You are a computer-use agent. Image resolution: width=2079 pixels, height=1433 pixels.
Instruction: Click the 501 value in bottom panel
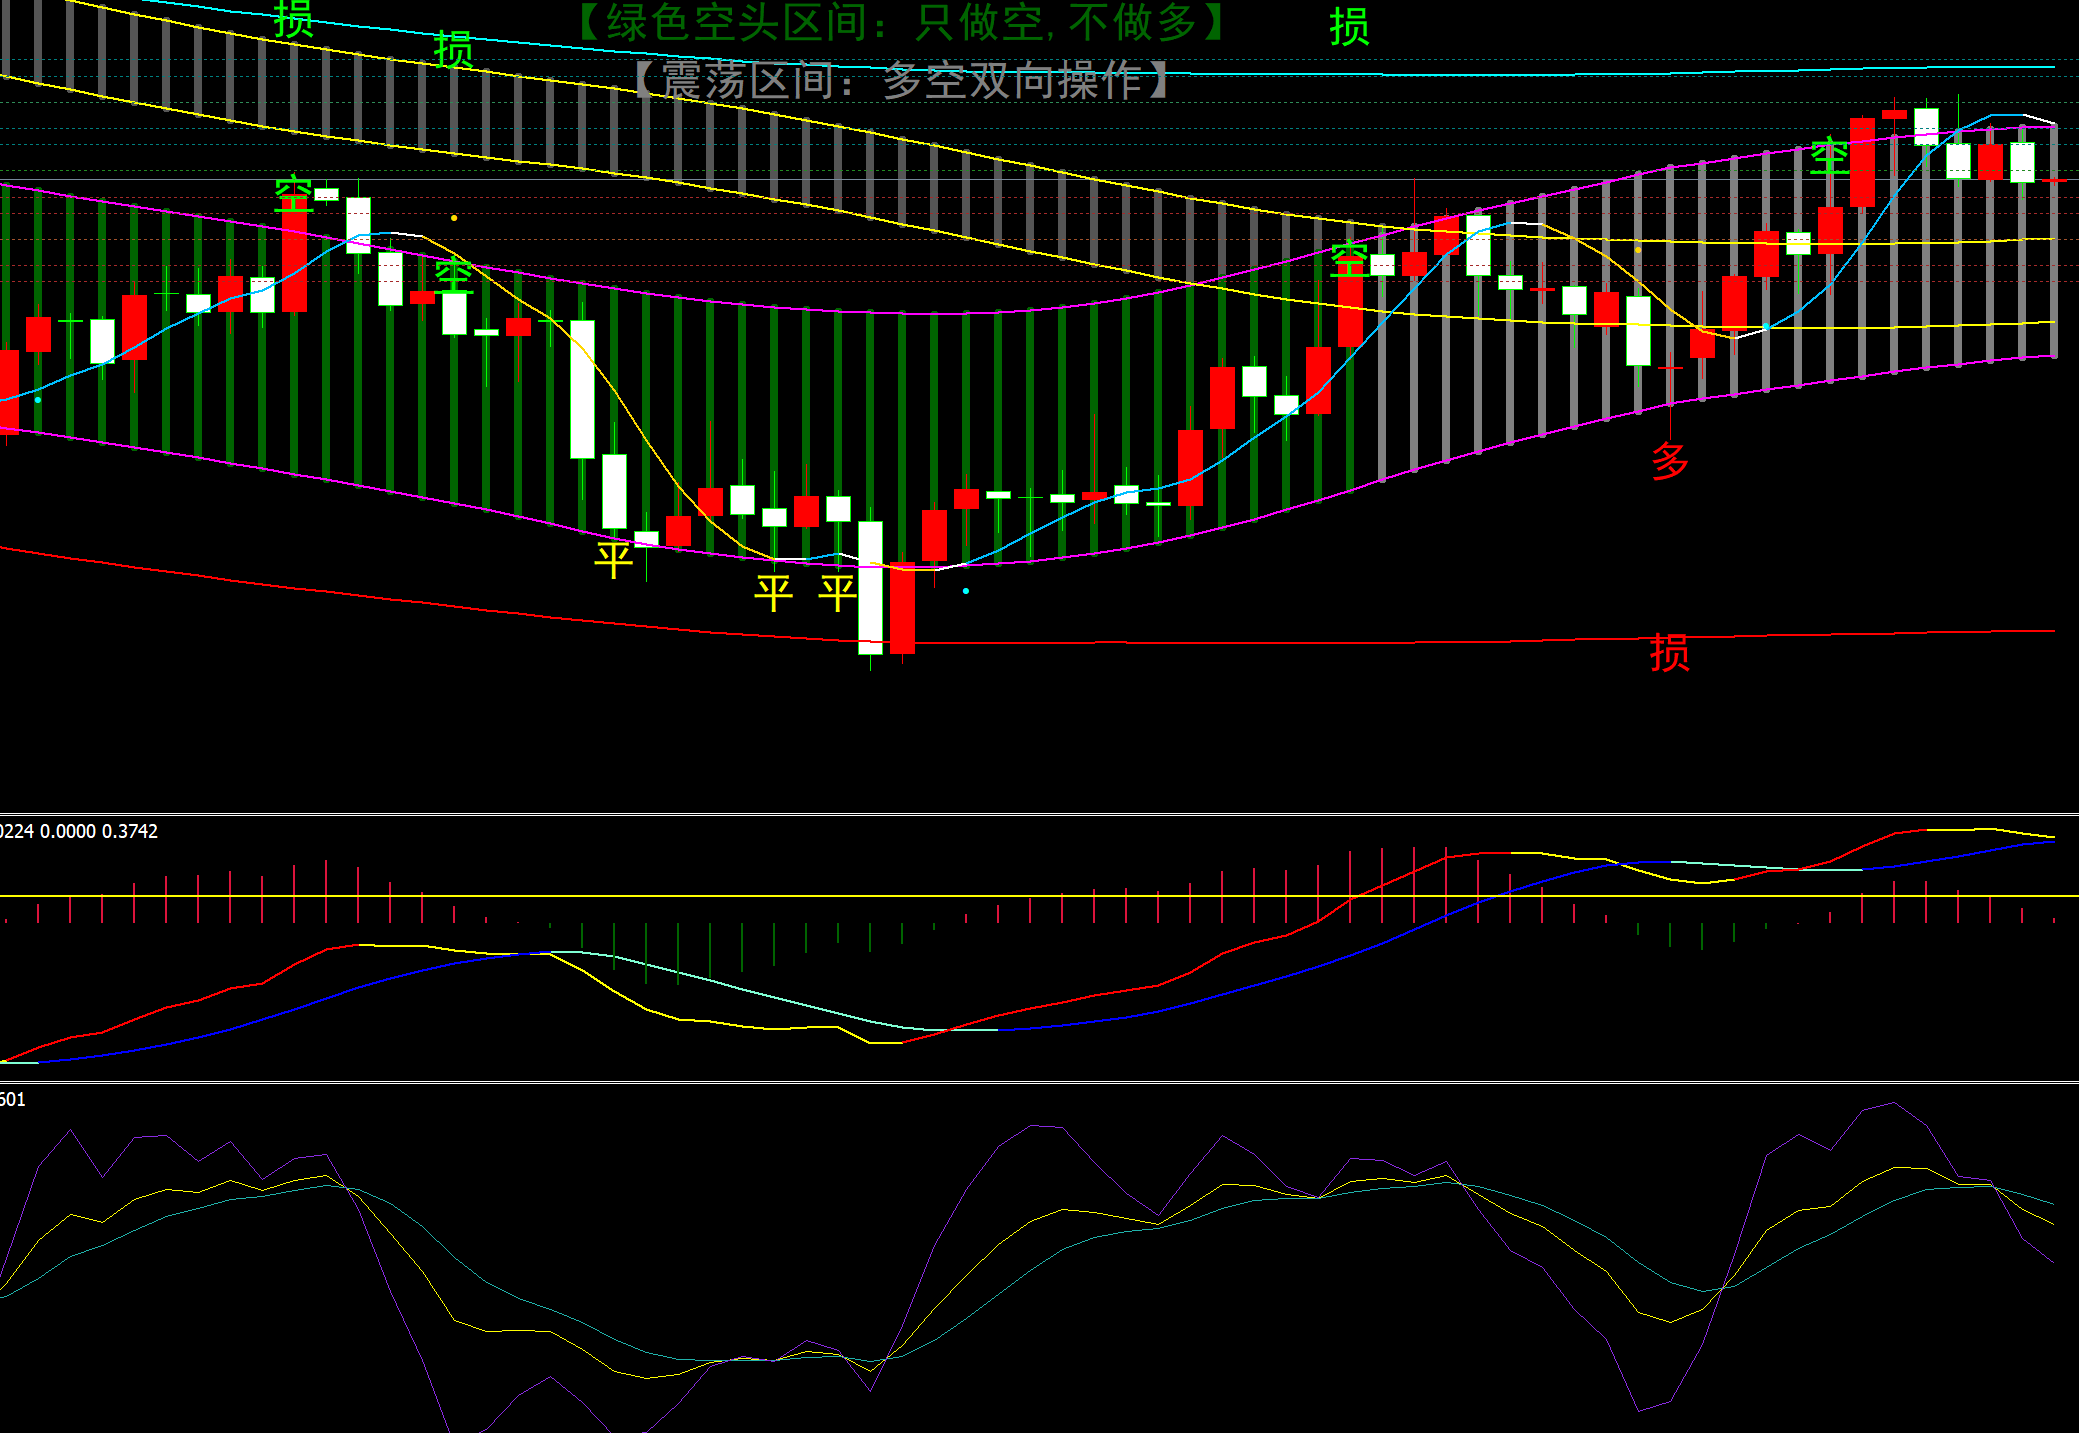point(12,1099)
